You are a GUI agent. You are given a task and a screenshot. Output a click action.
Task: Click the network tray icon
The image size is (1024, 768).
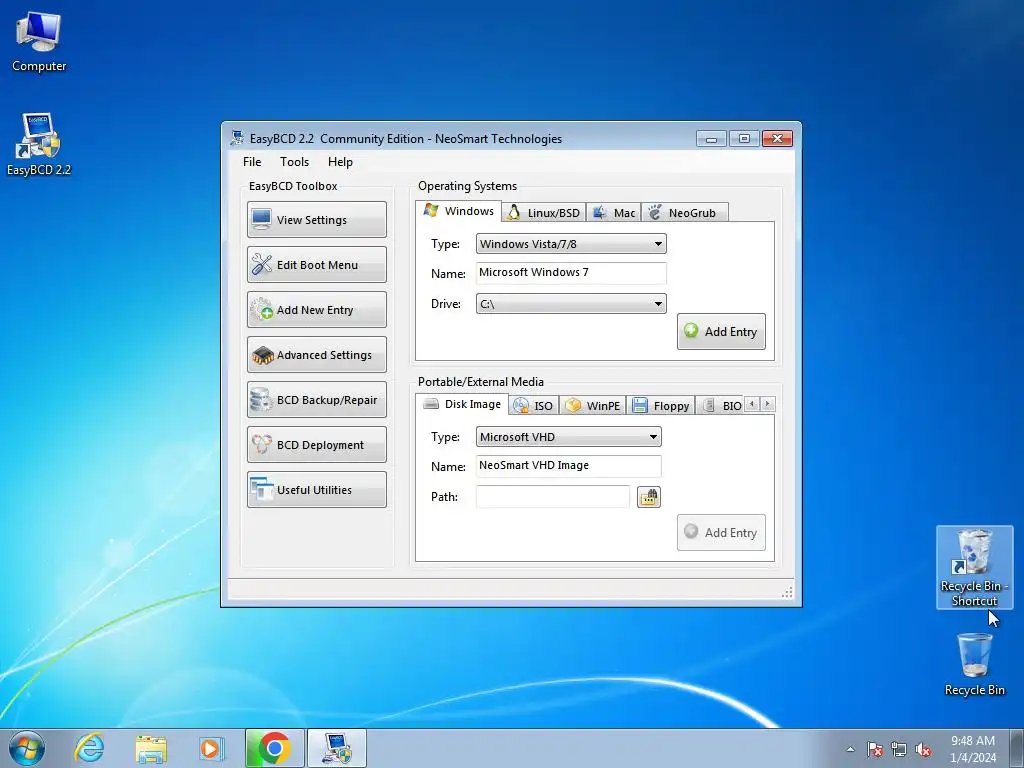point(899,749)
